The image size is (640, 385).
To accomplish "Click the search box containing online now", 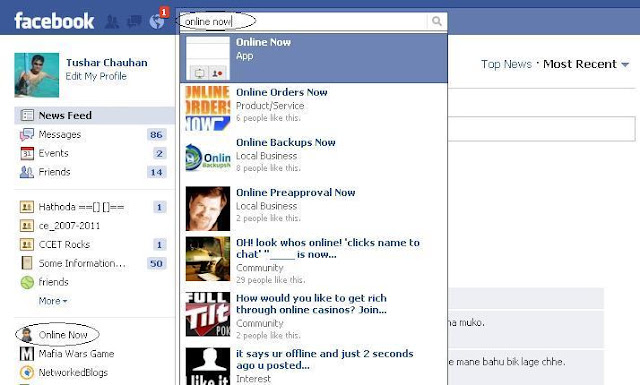I will pos(304,21).
